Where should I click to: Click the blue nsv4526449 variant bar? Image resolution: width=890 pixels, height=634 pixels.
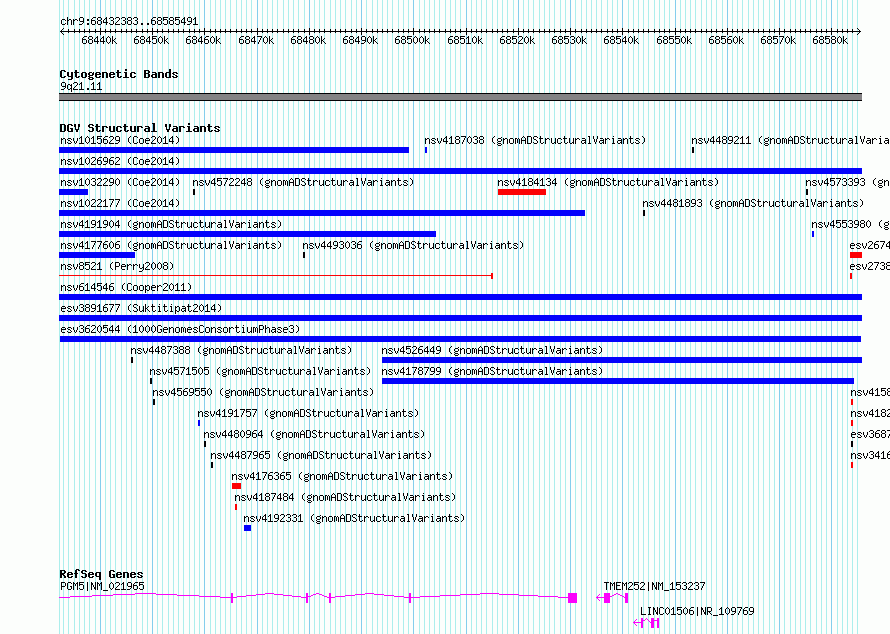click(622, 360)
